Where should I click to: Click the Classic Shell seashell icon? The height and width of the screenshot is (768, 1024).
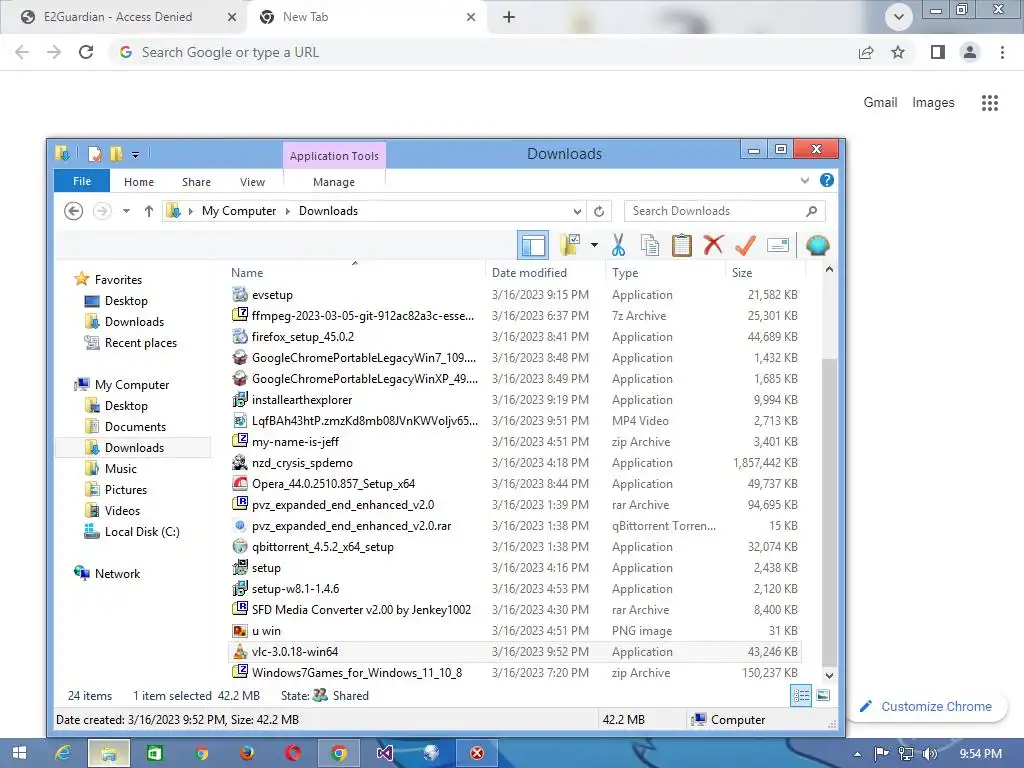(817, 246)
